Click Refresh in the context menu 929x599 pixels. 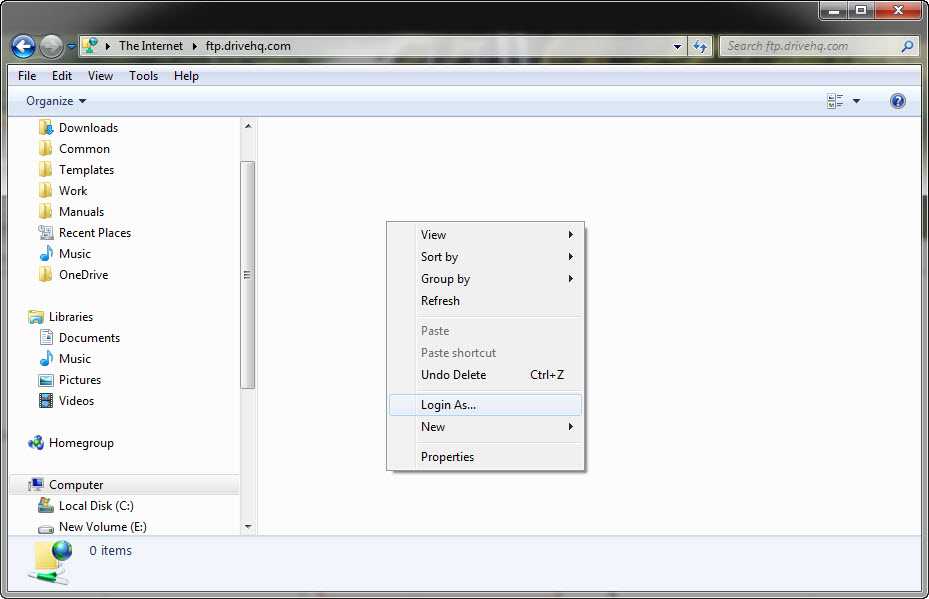click(440, 301)
